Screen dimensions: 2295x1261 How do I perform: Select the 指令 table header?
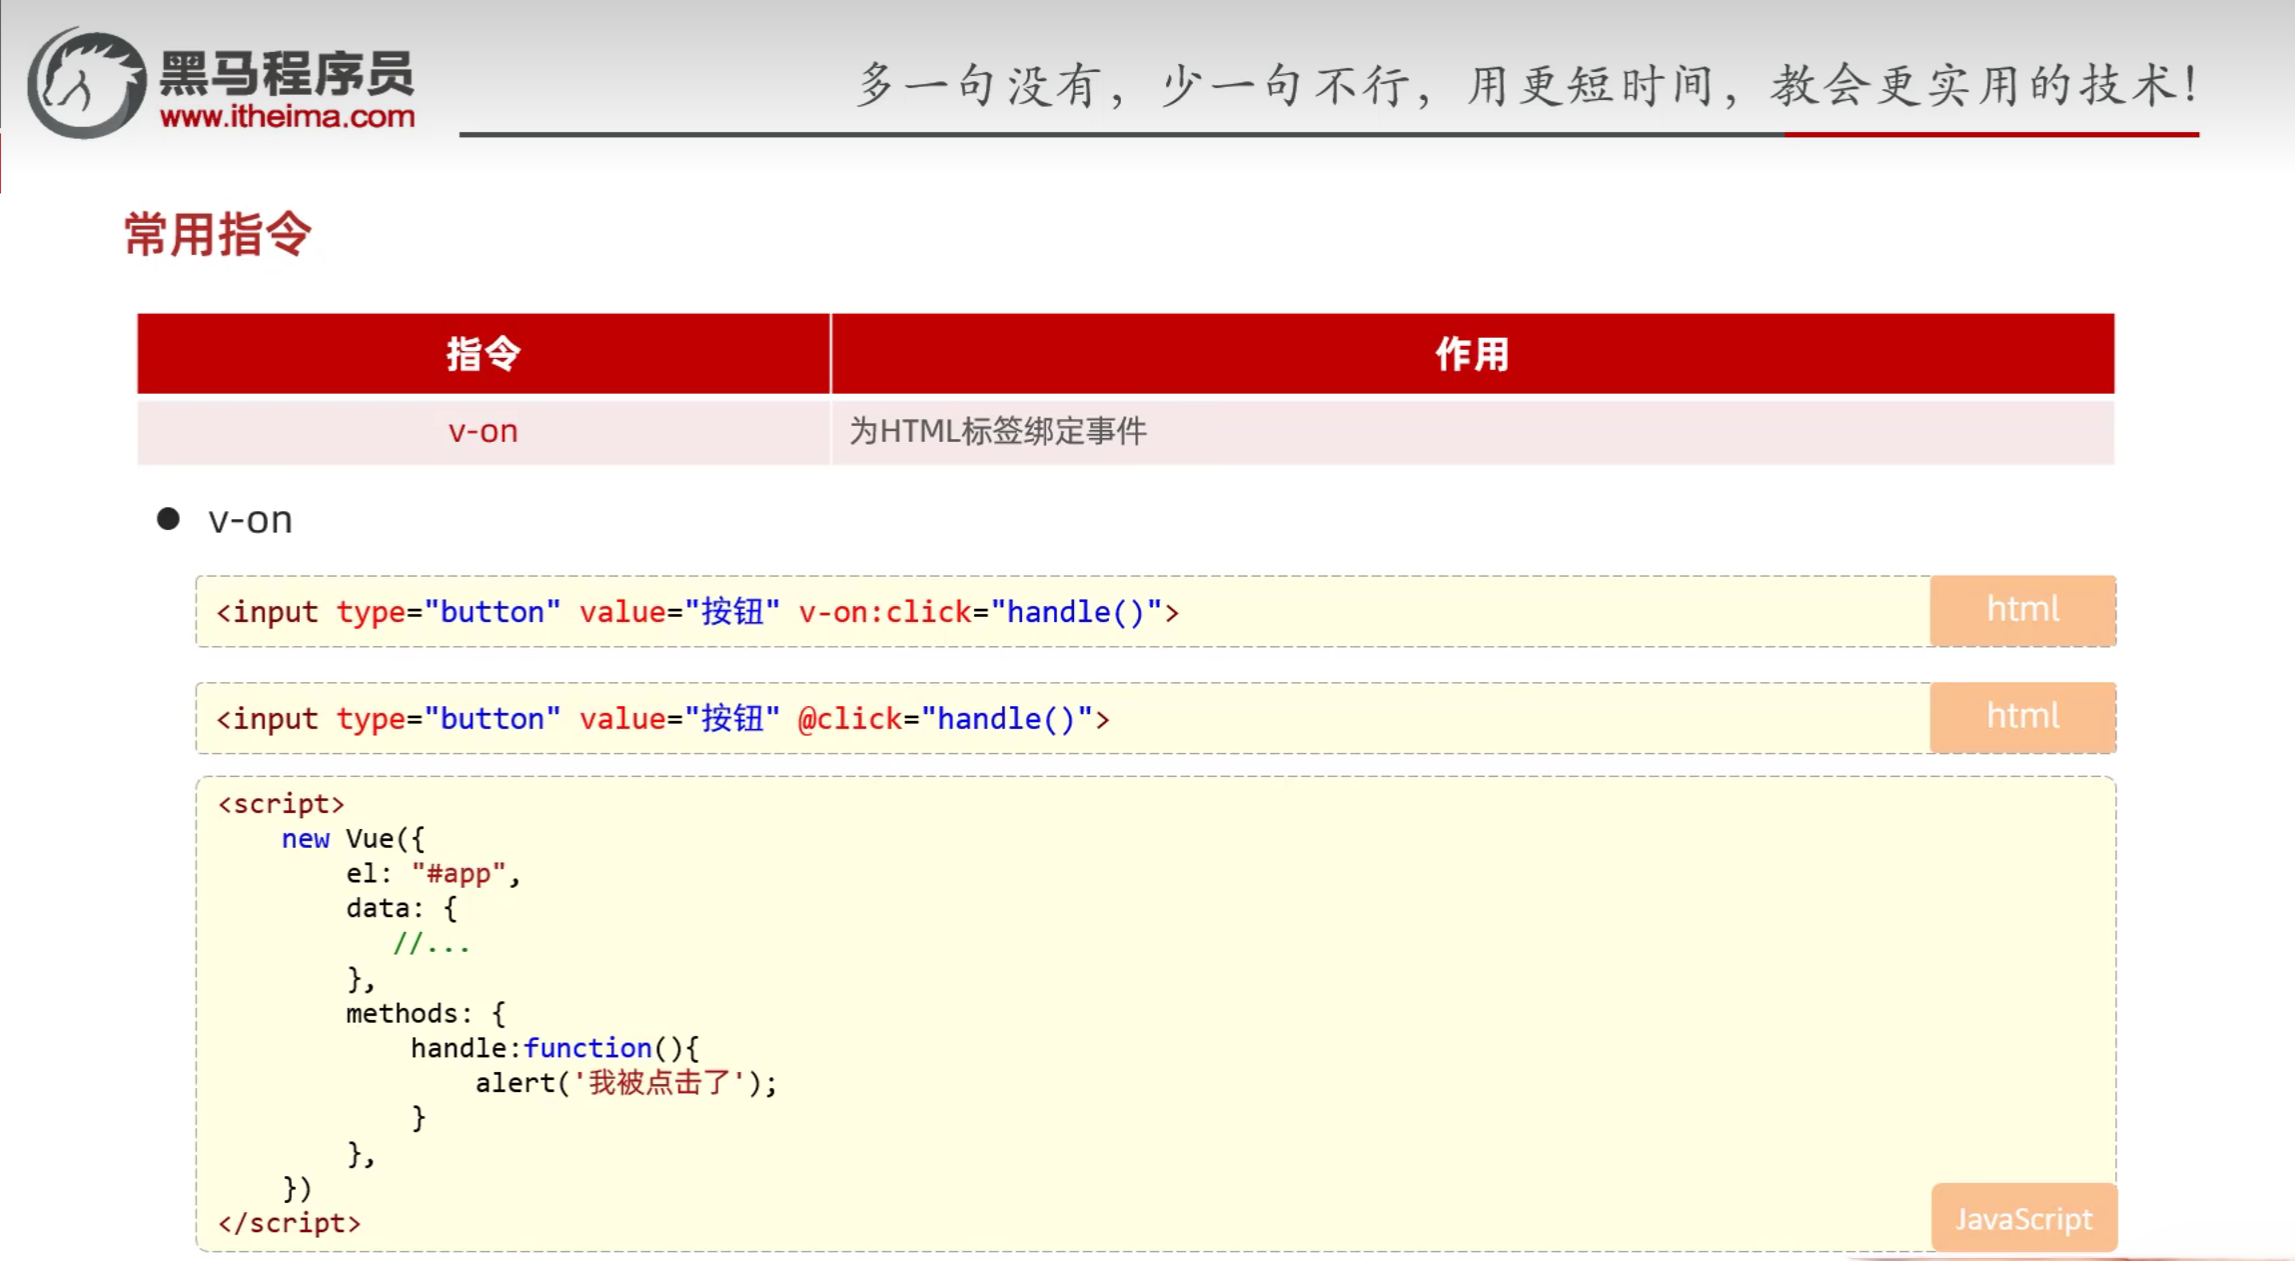483,354
